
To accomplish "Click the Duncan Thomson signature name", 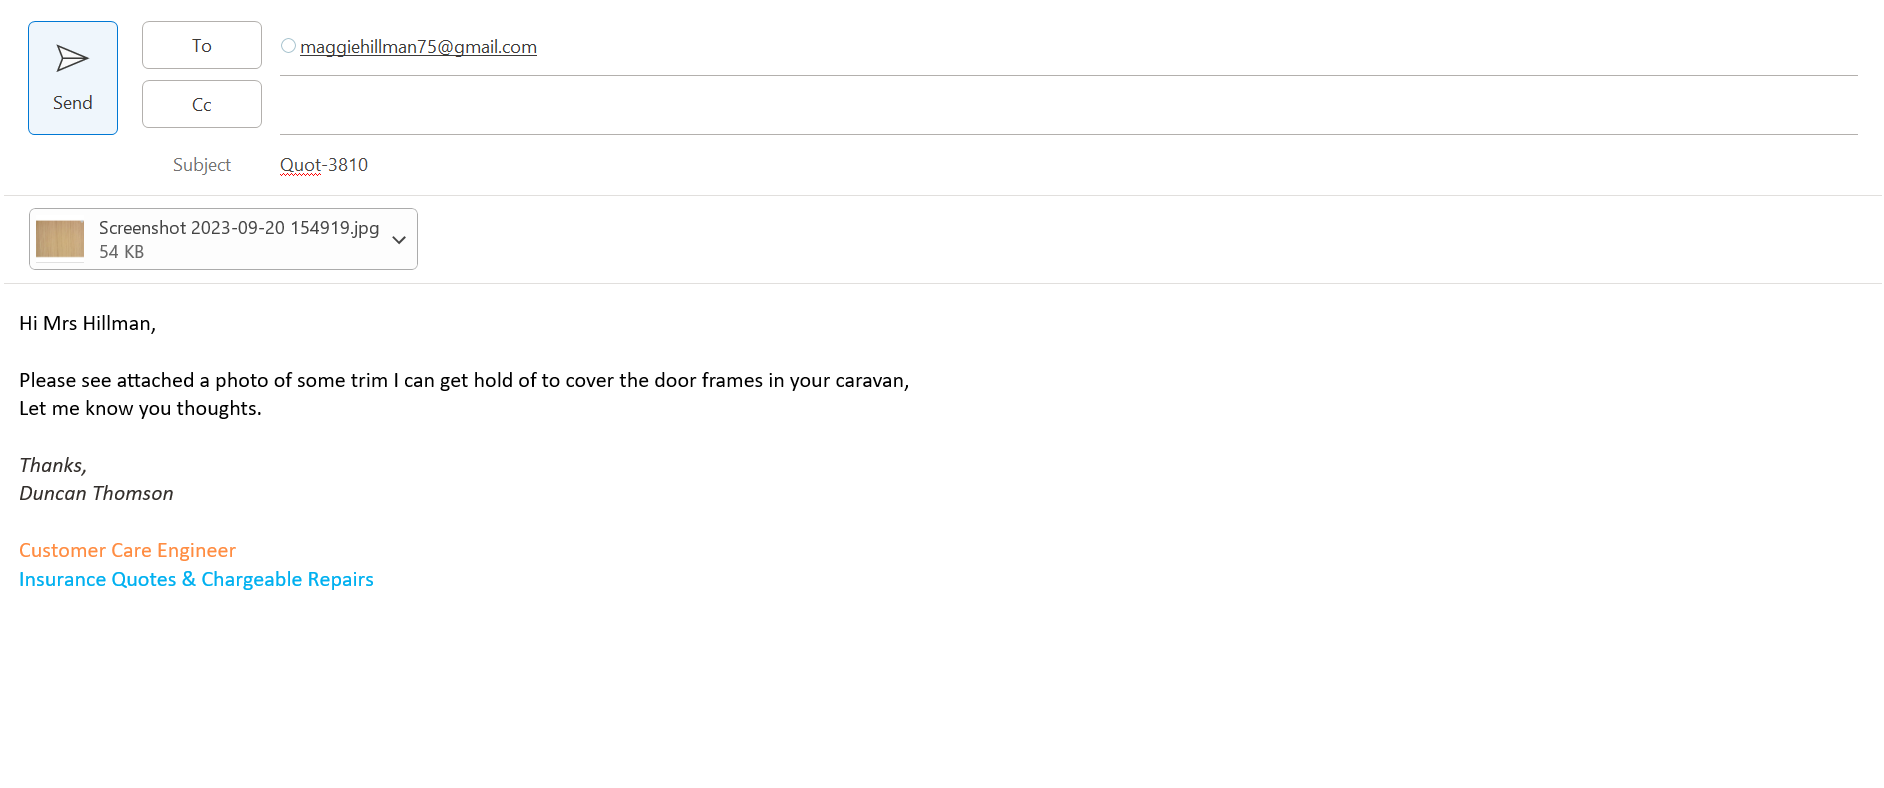I will (x=96, y=494).
